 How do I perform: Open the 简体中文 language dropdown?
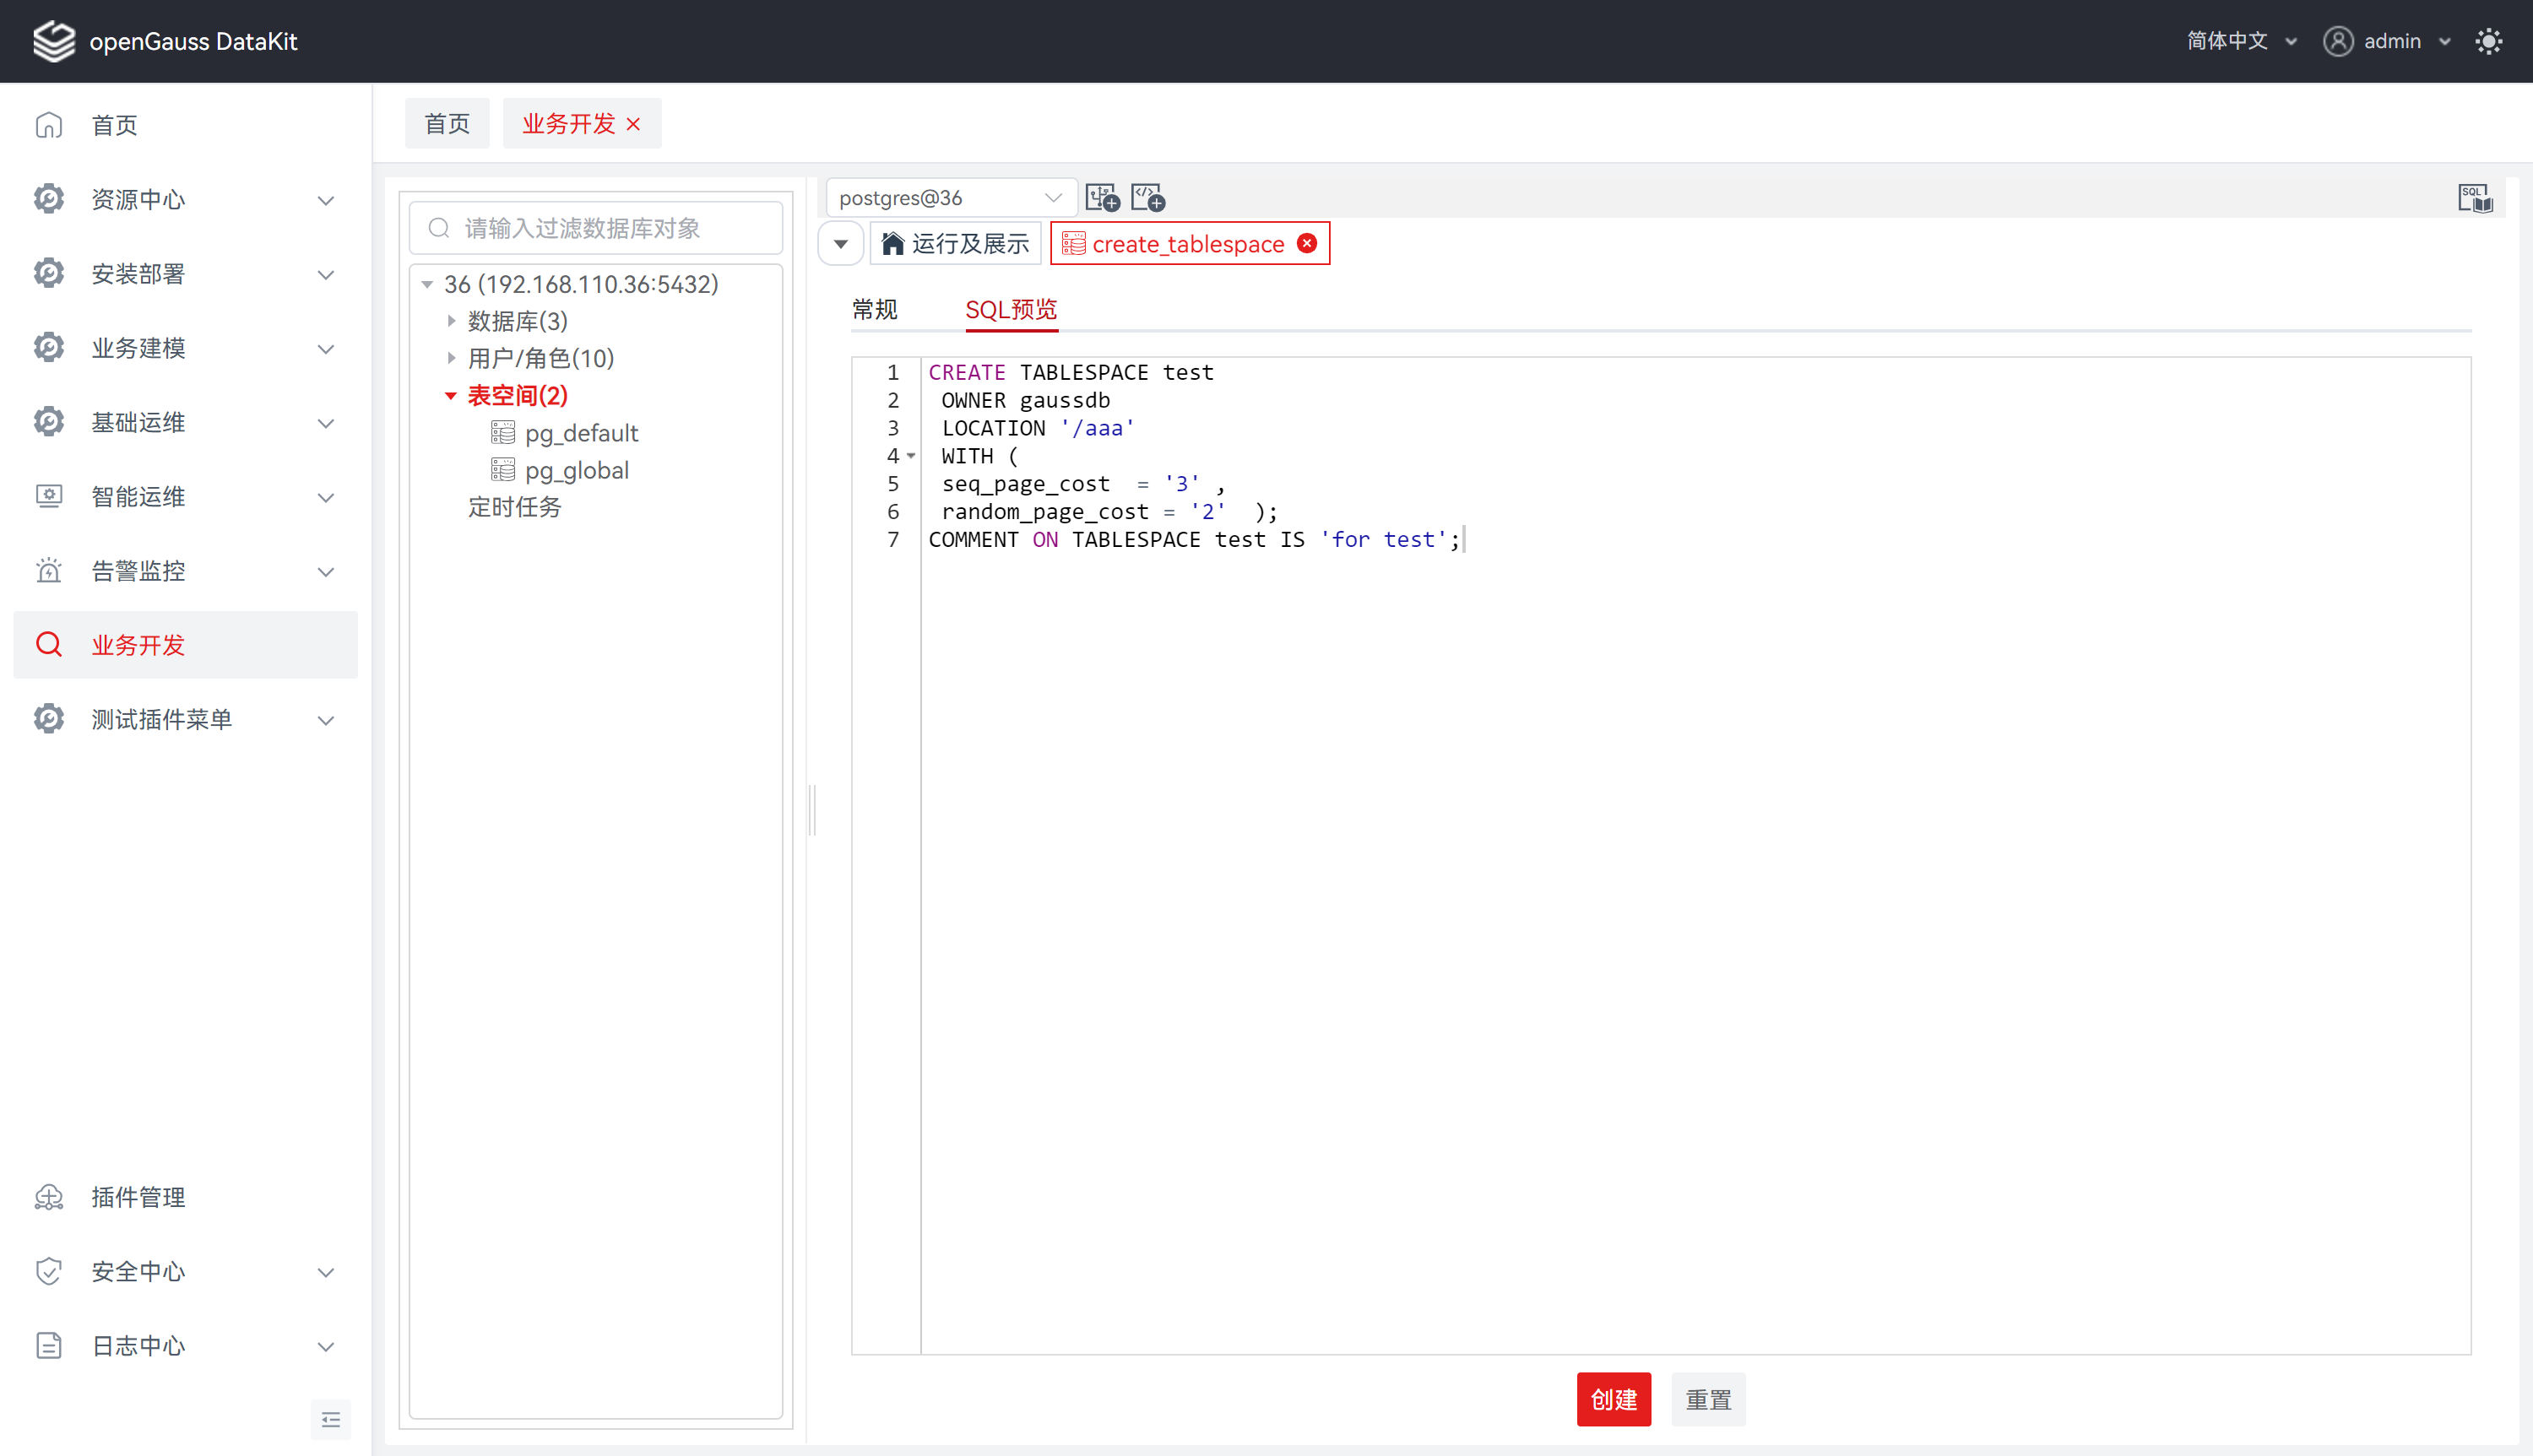2241,41
